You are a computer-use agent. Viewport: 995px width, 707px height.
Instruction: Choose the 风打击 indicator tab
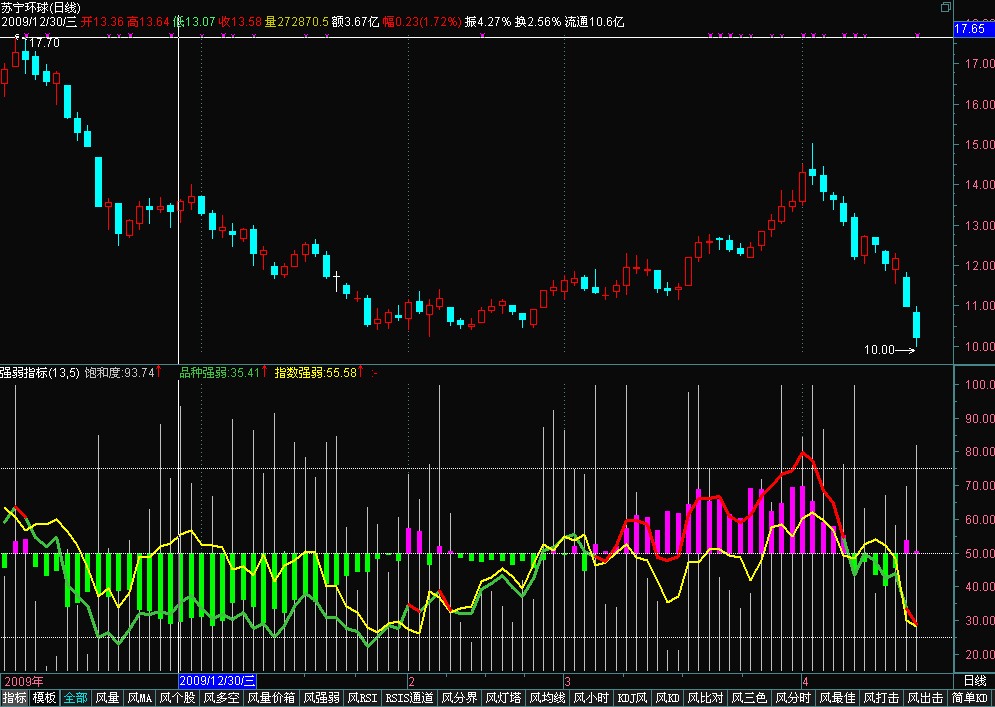(x=881, y=698)
